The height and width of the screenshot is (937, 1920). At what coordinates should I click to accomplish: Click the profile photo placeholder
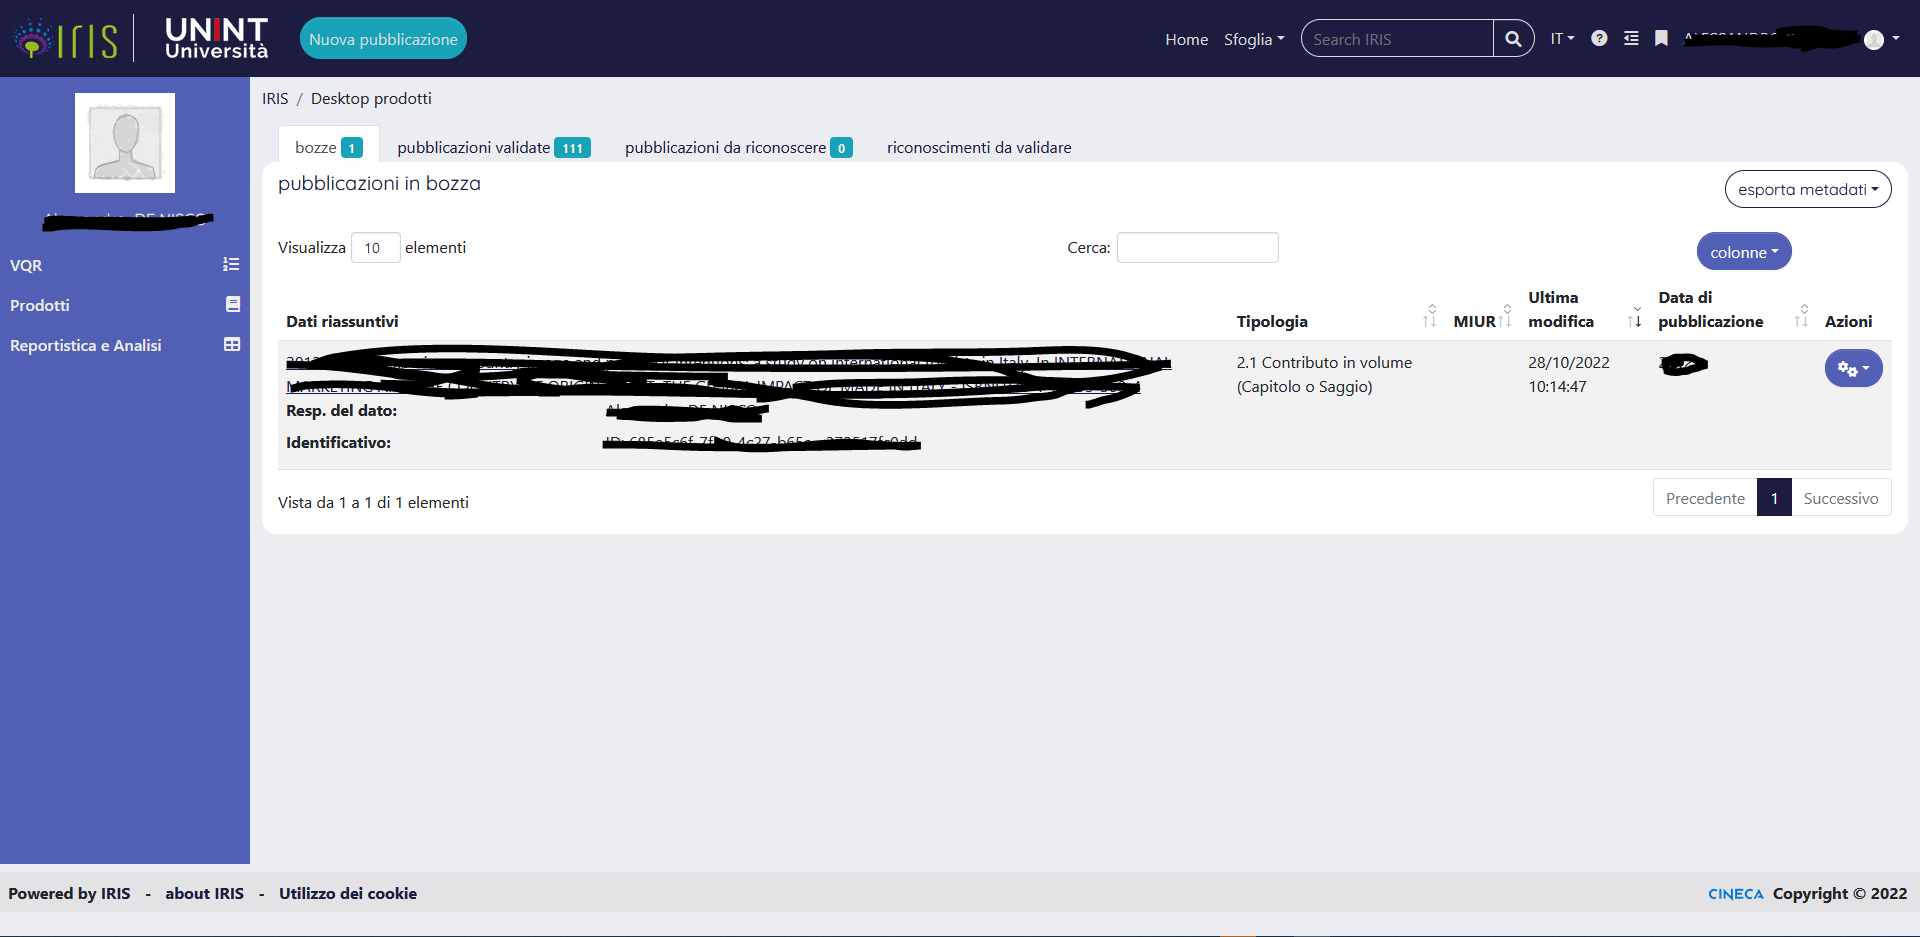coord(125,143)
